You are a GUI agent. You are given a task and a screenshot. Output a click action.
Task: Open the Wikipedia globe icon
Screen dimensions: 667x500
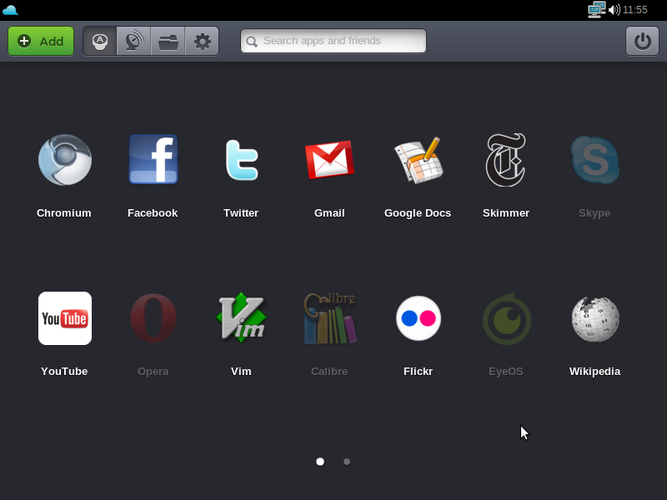pyautogui.click(x=595, y=319)
